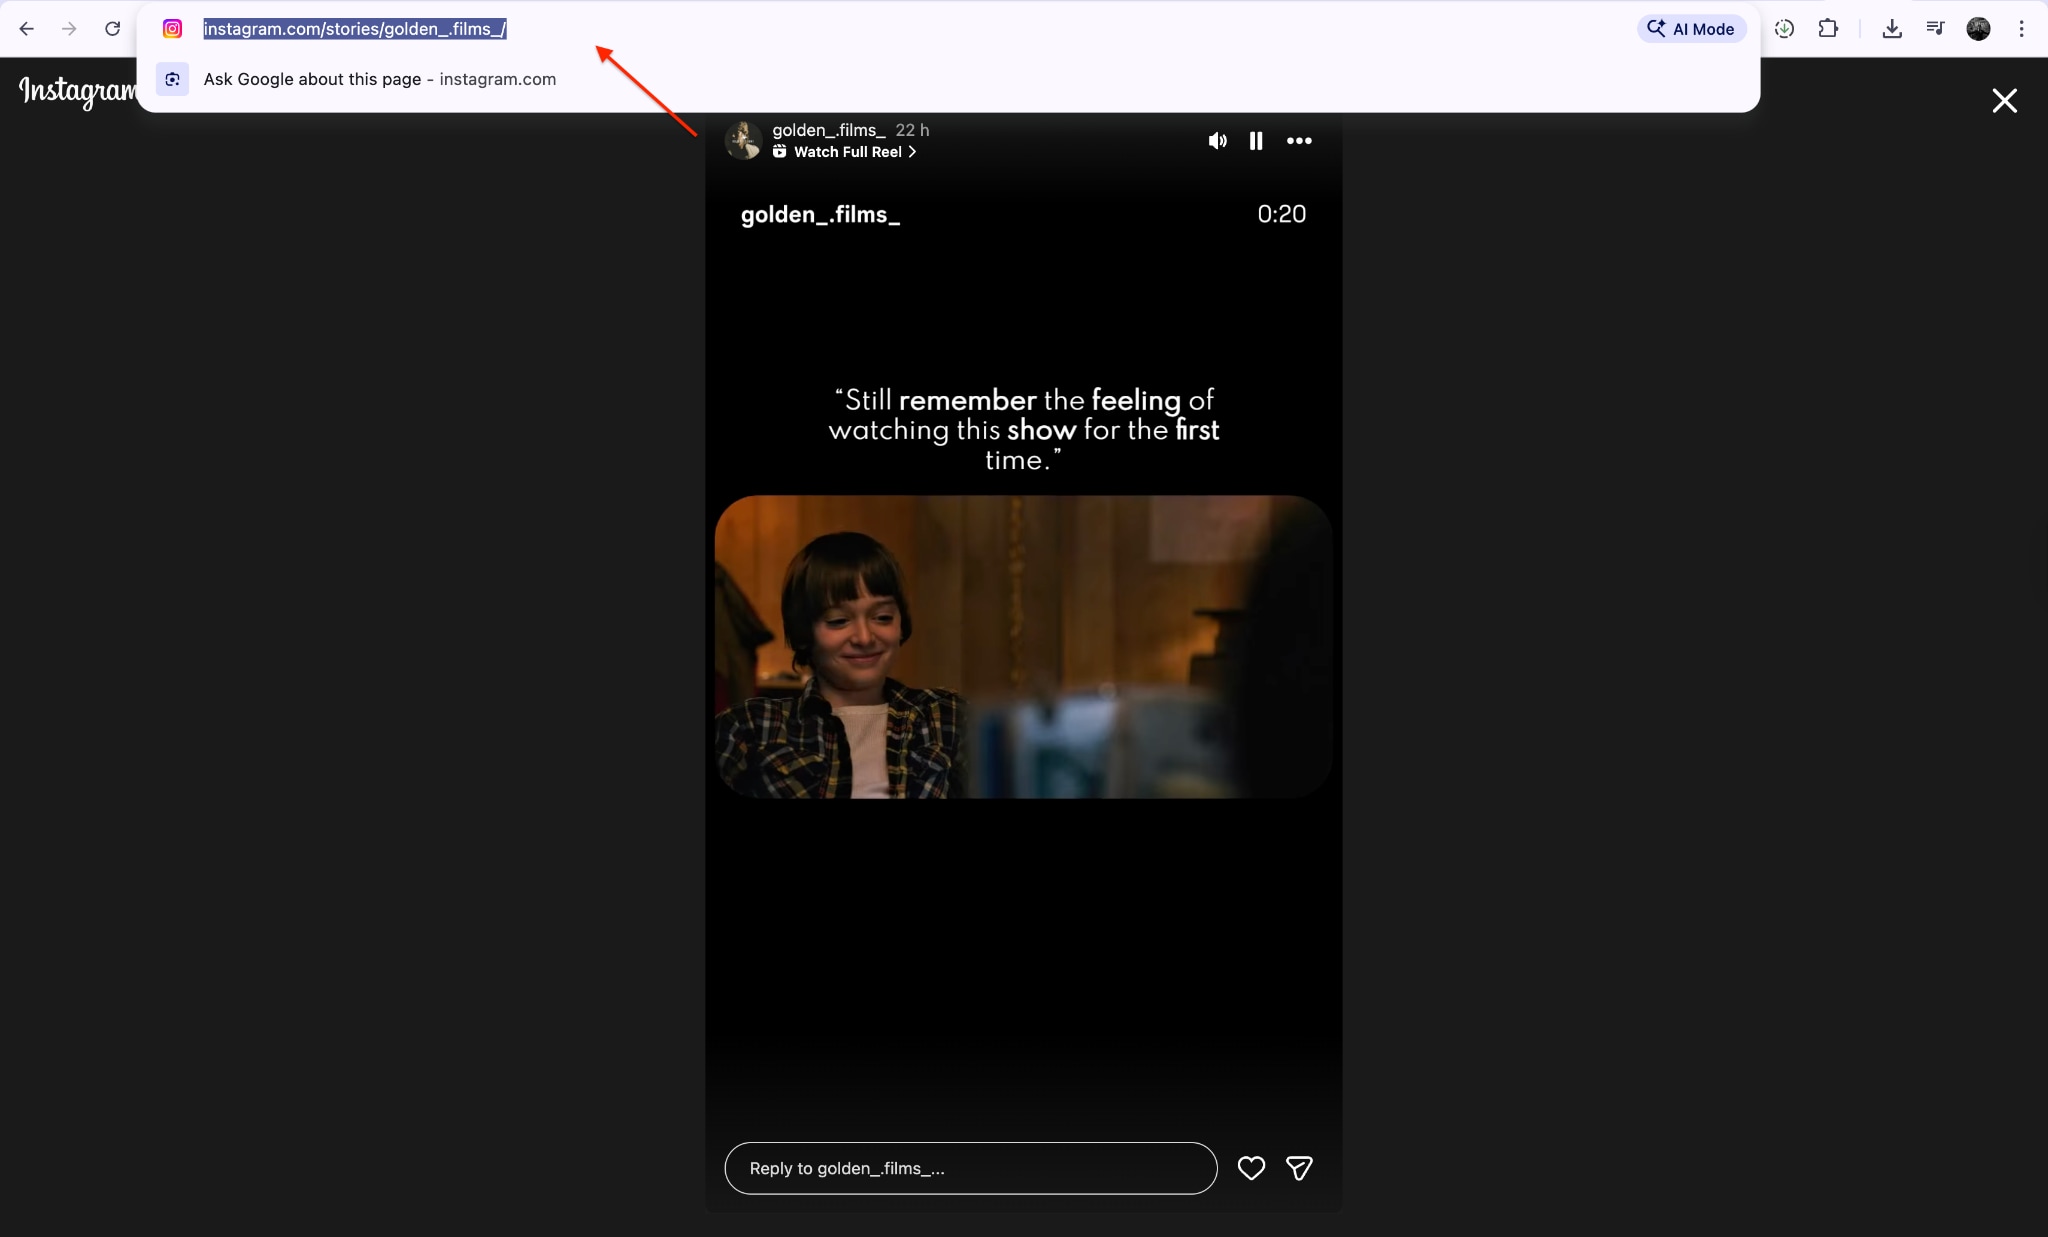2048x1237 pixels.
Task: Open the story three-dot options menu
Action: click(1299, 141)
